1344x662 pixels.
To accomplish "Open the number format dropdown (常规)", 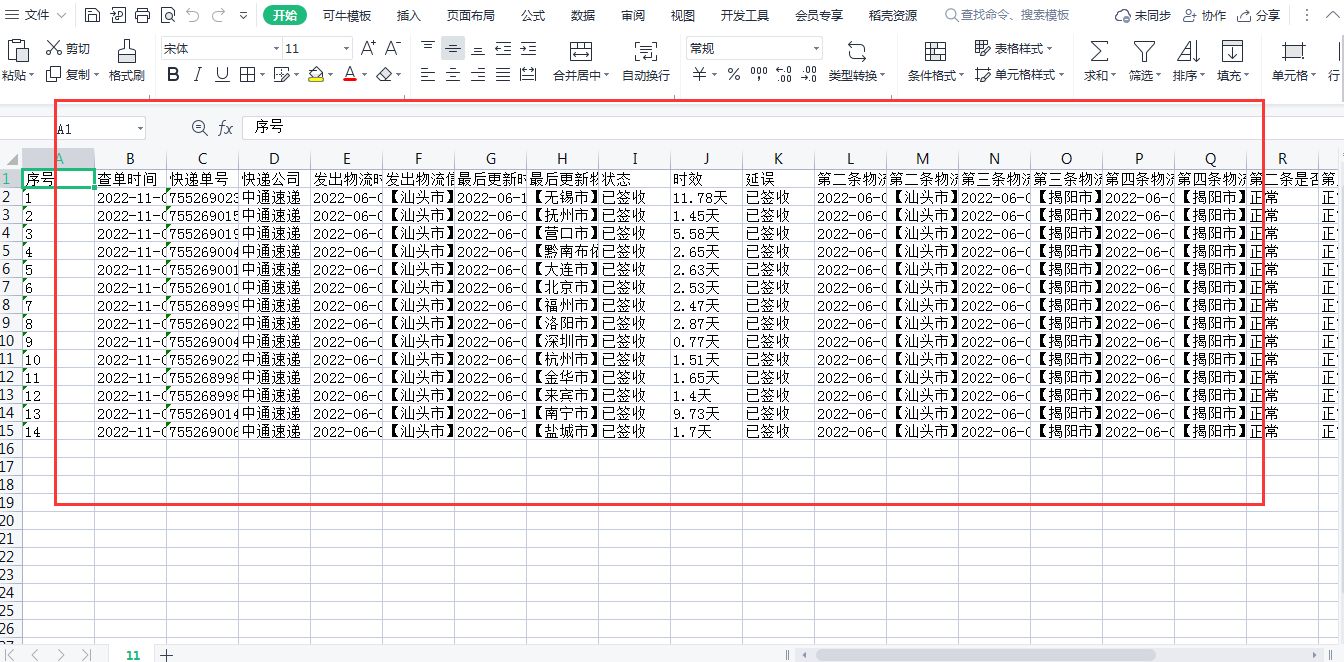I will [x=816, y=48].
